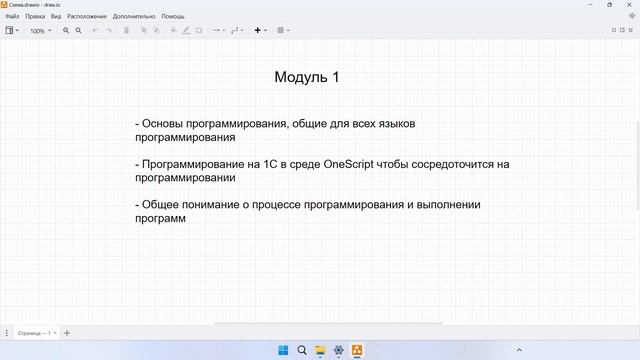Collapse the toolbar with double-chevron icon
Image resolution: width=640 pixels, height=360 pixels.
tap(631, 30)
